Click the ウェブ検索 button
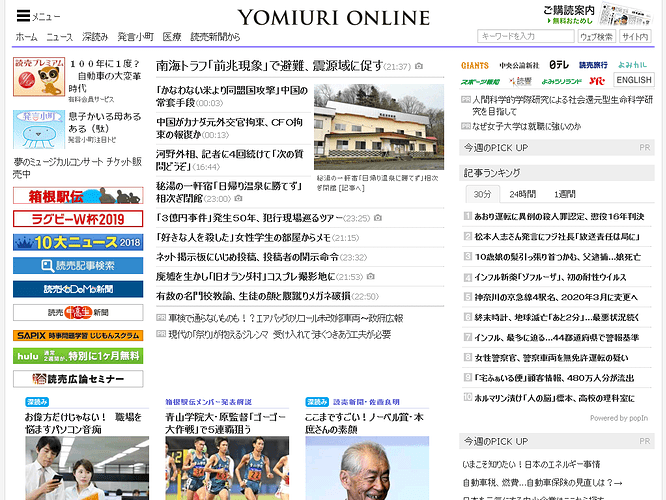 [597, 37]
